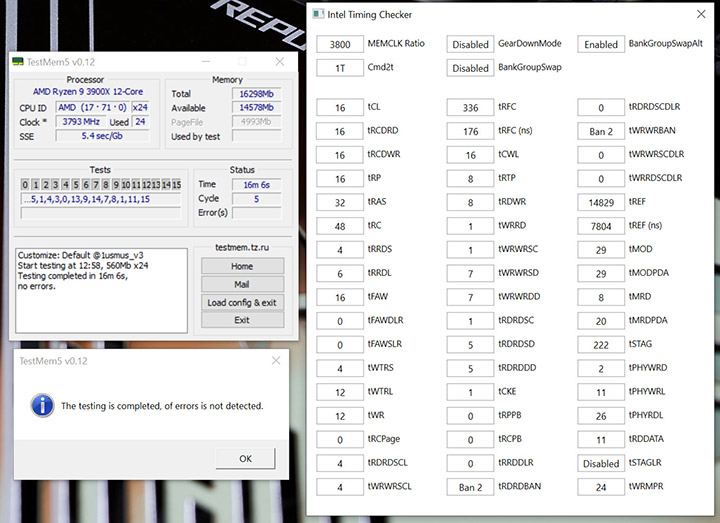The height and width of the screenshot is (523, 720).
Task: Click test number 15 box in Tests
Action: [x=176, y=185]
